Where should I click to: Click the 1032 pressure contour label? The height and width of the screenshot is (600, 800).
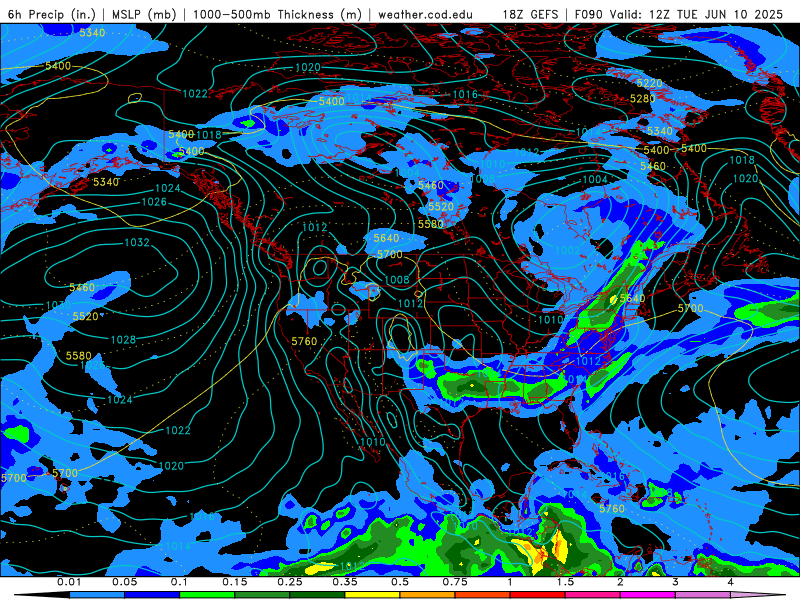137,242
